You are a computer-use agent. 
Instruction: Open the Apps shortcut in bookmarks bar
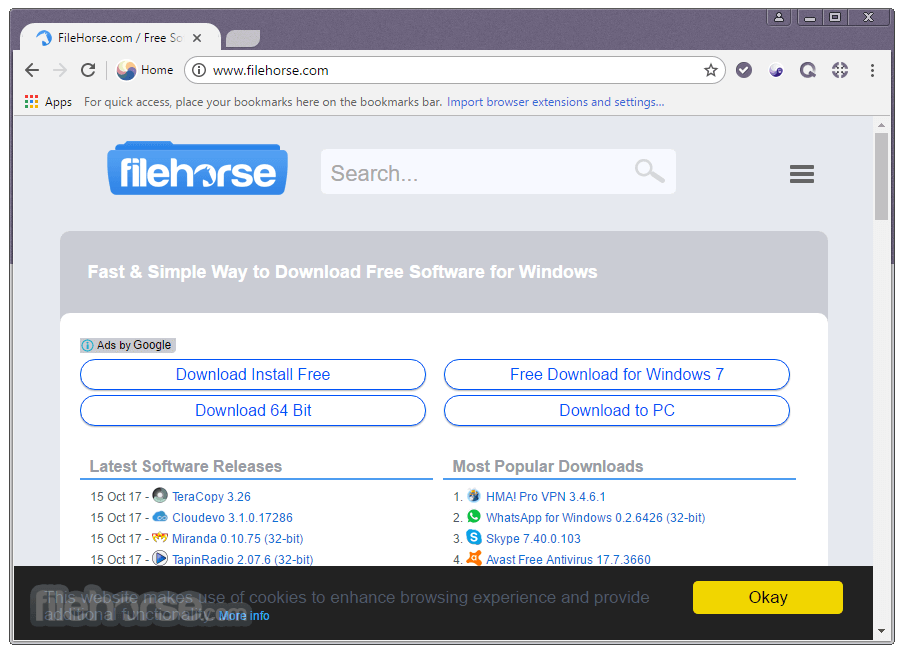click(x=48, y=102)
